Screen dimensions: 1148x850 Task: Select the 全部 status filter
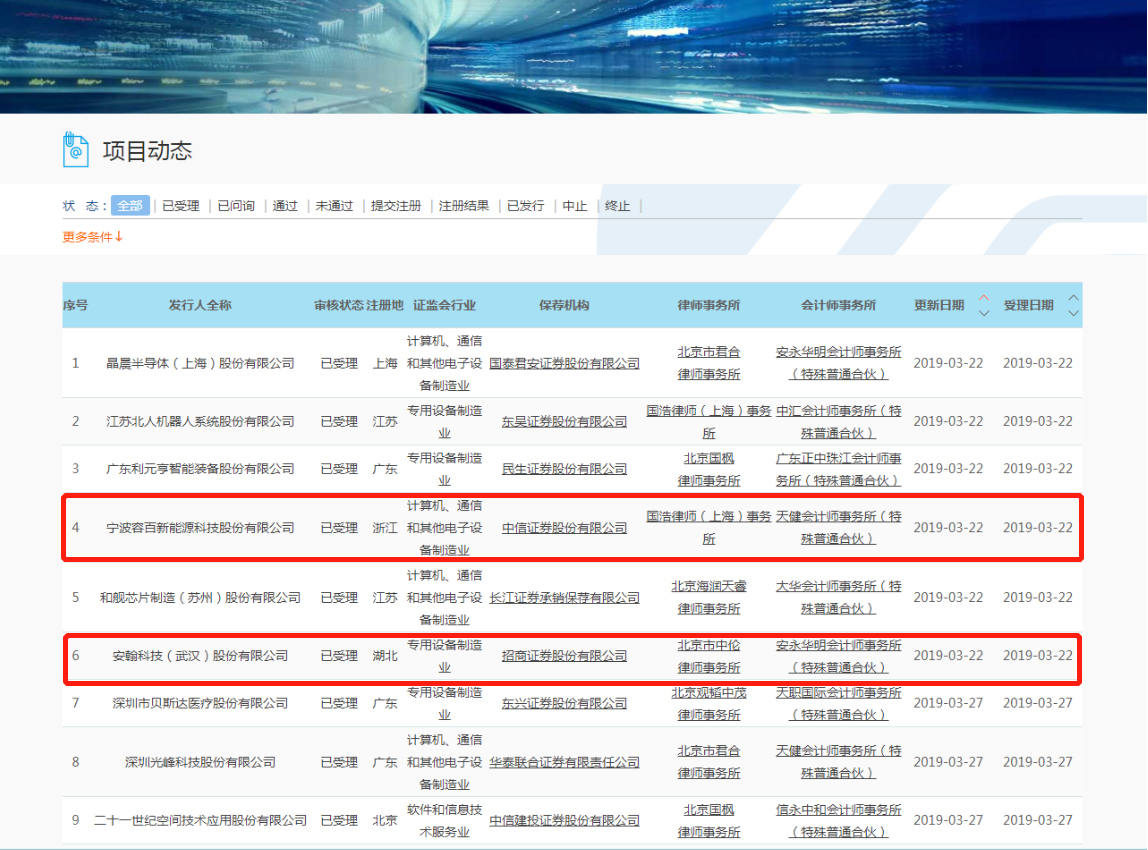click(x=130, y=206)
